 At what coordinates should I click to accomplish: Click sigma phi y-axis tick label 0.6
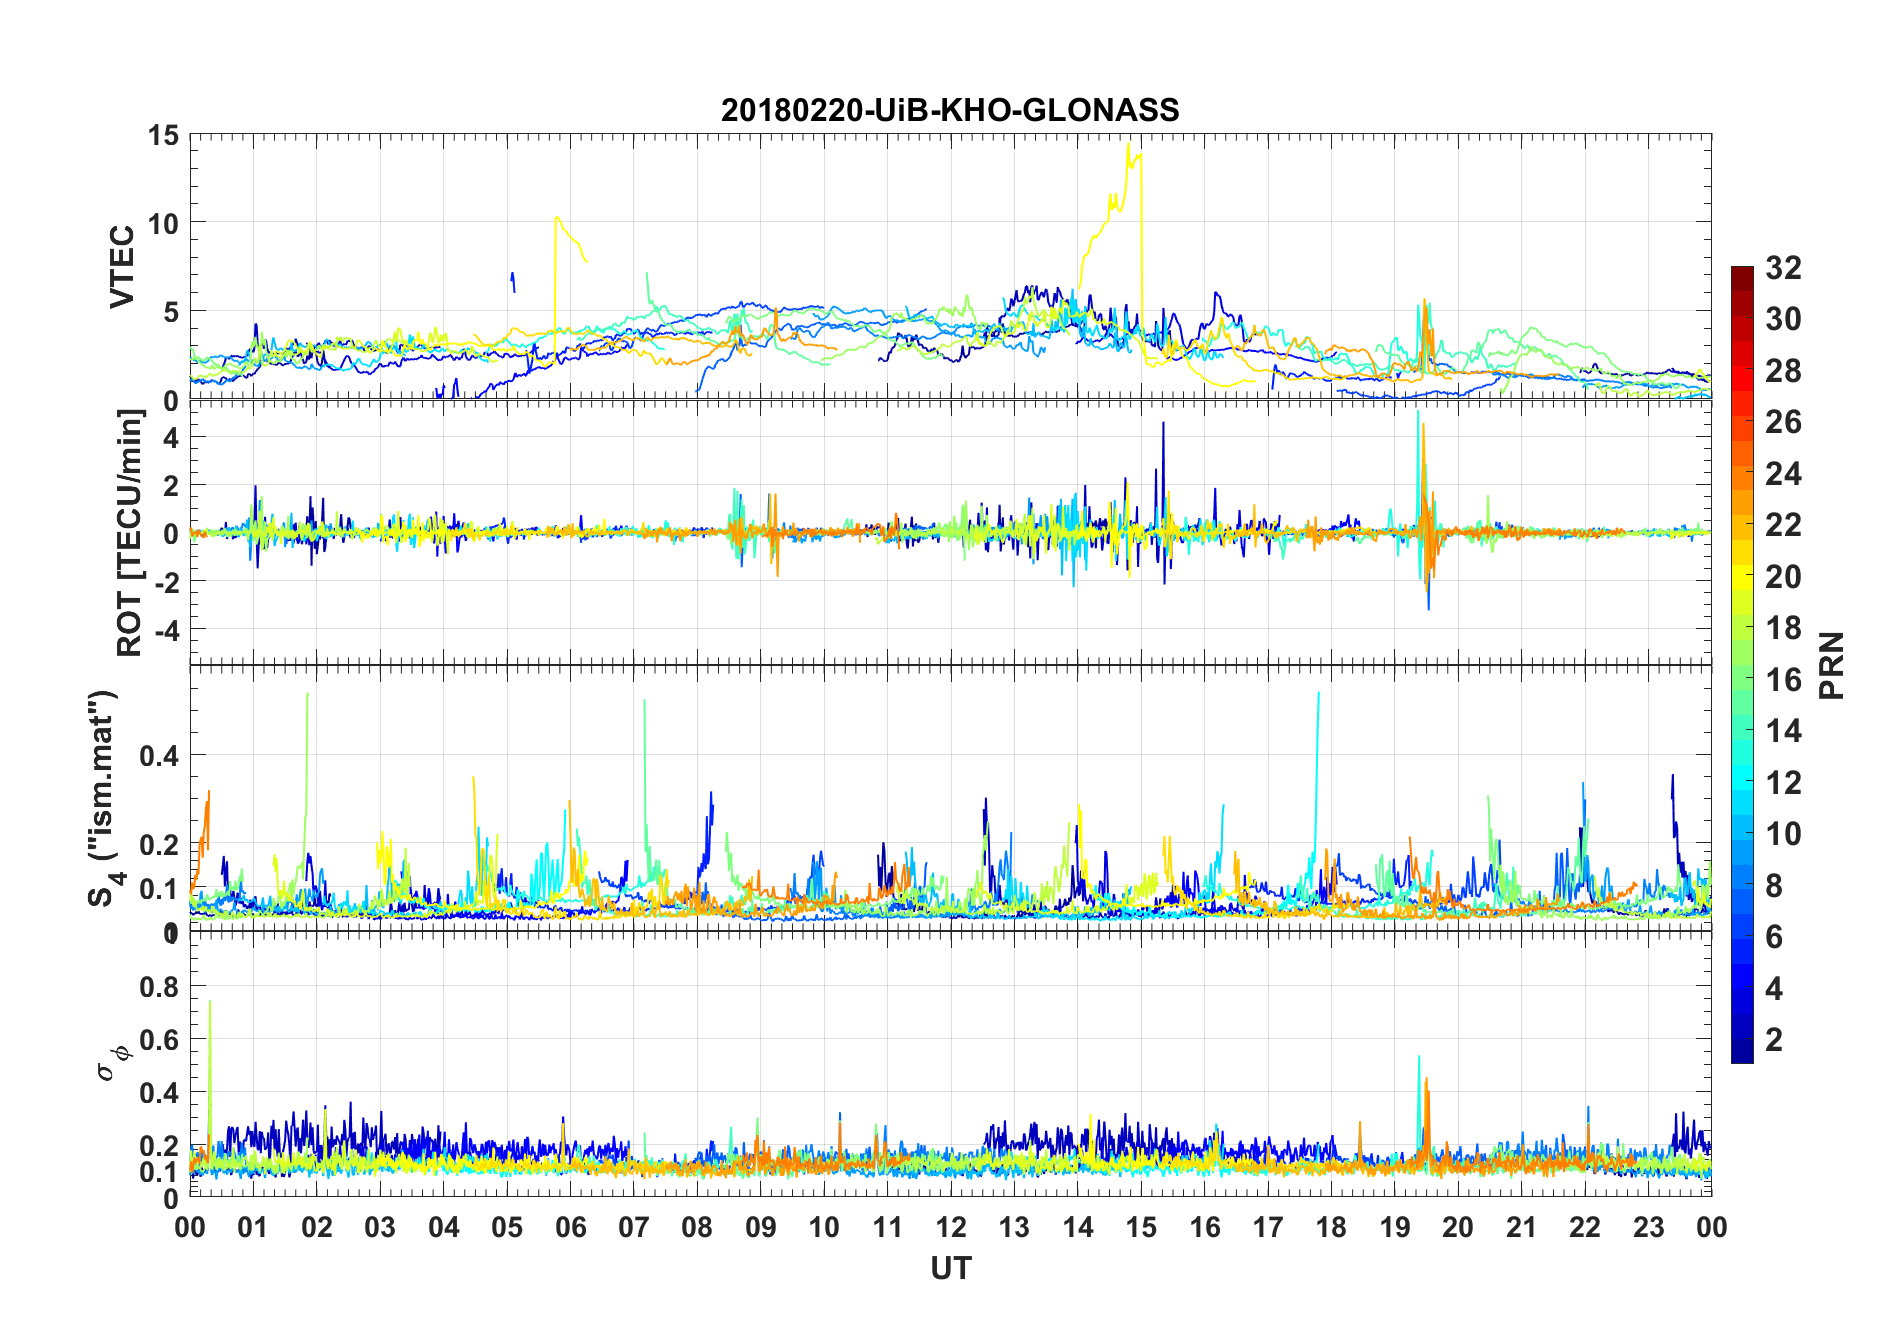click(x=160, y=1040)
